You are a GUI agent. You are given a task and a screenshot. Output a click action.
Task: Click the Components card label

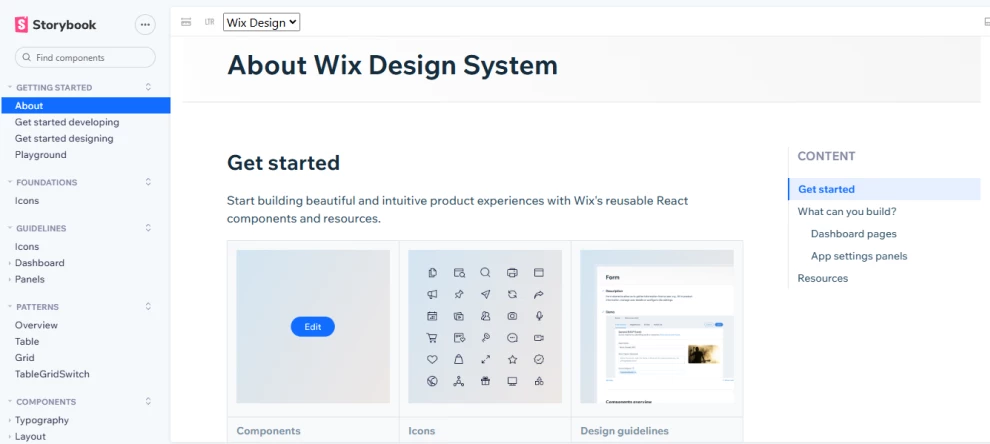pyautogui.click(x=268, y=431)
